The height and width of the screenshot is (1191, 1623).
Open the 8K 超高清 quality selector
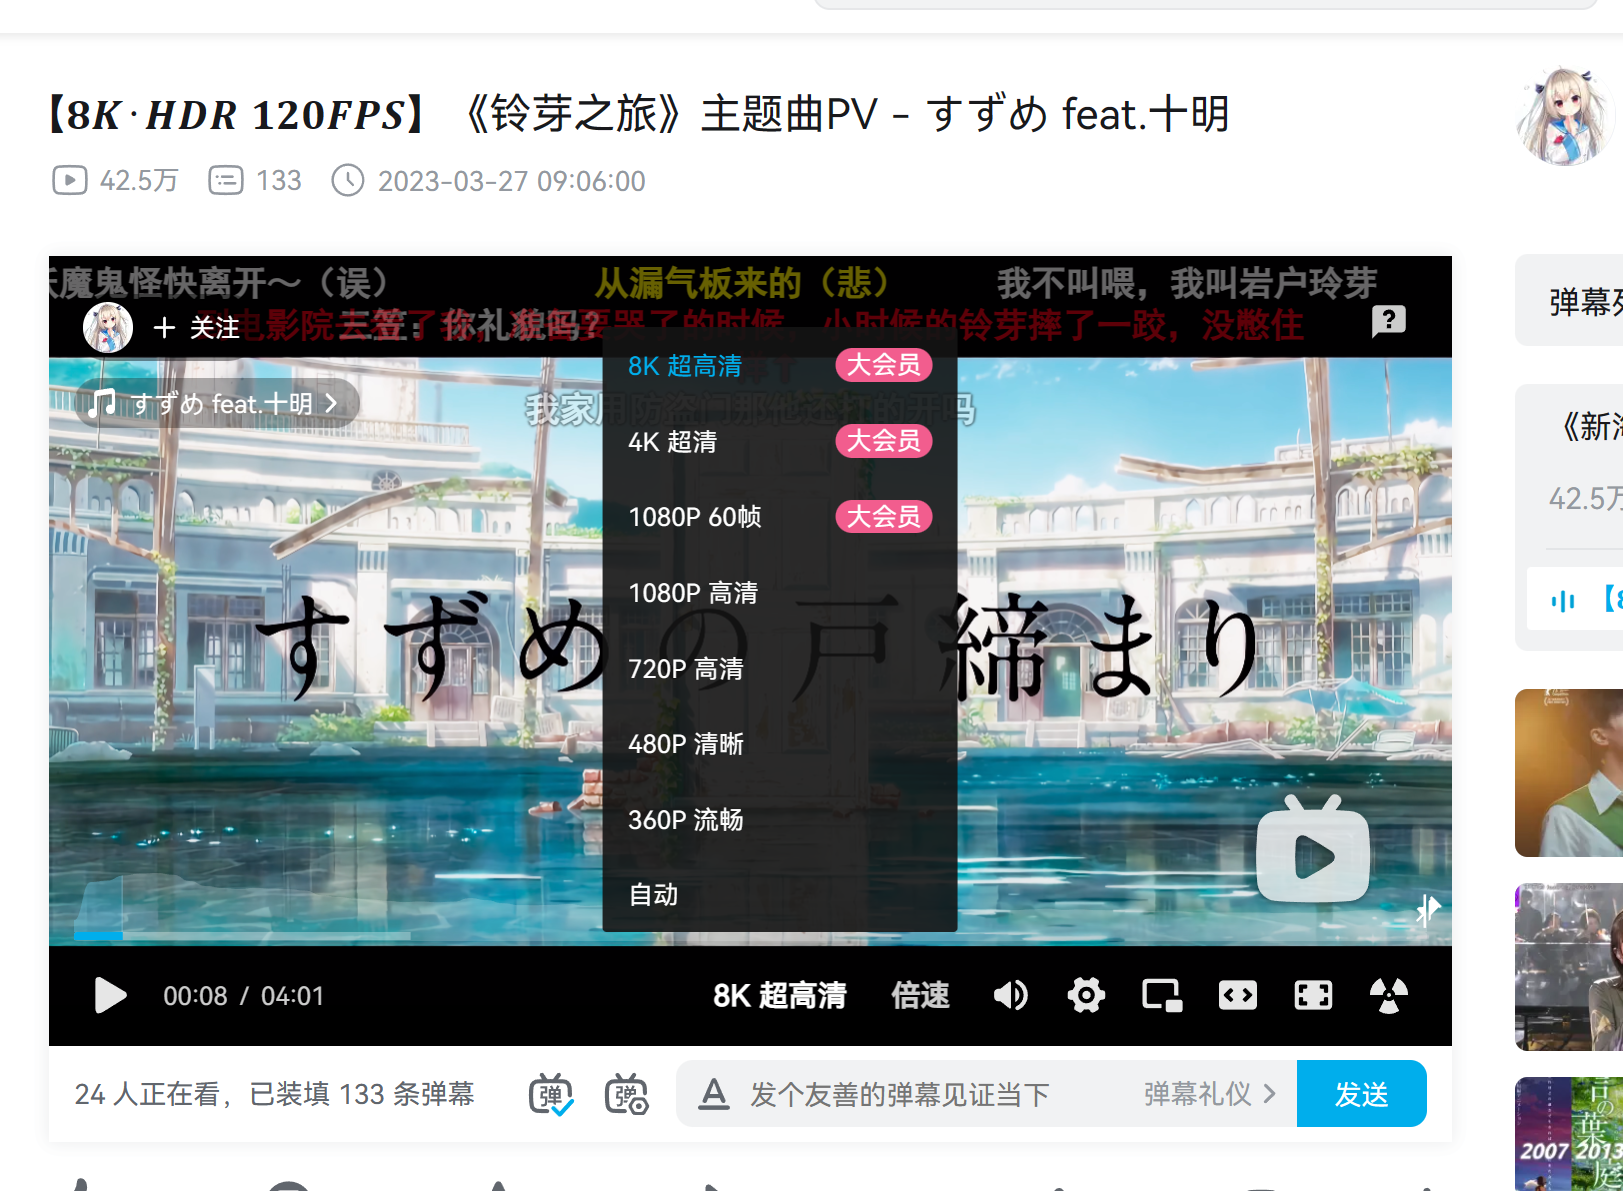pyautogui.click(x=780, y=996)
